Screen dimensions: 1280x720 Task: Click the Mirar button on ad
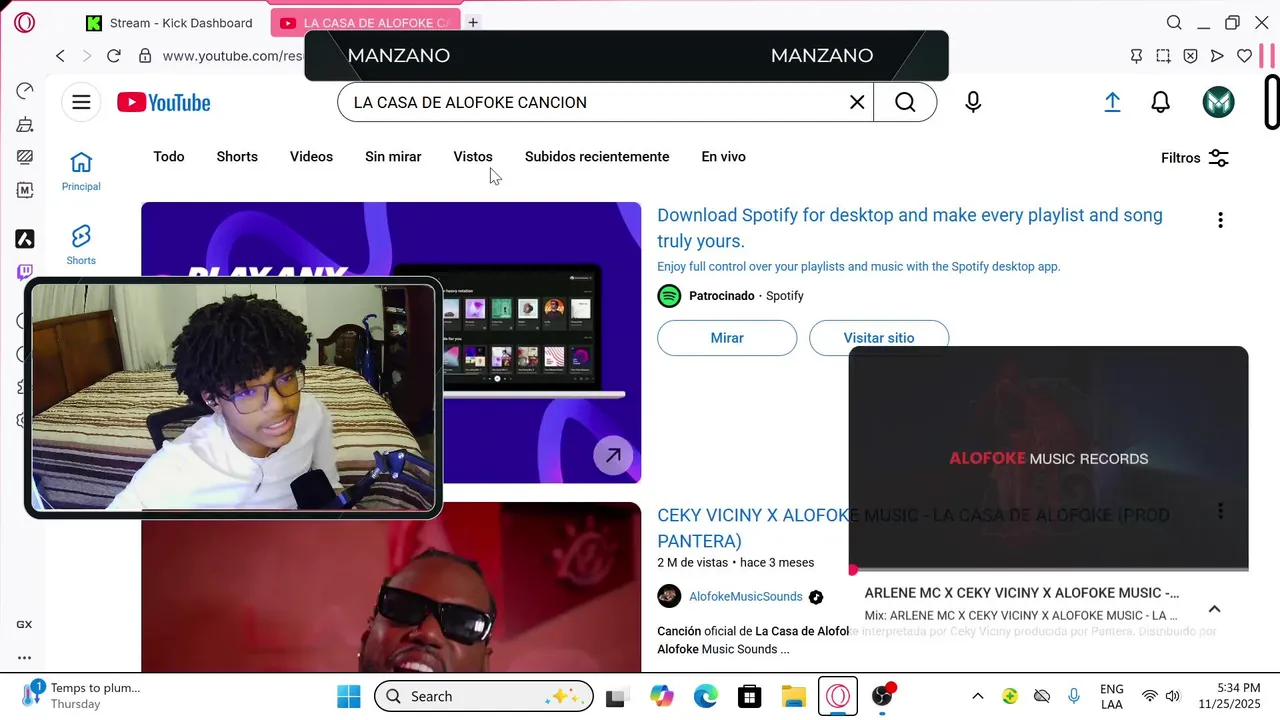coord(727,338)
